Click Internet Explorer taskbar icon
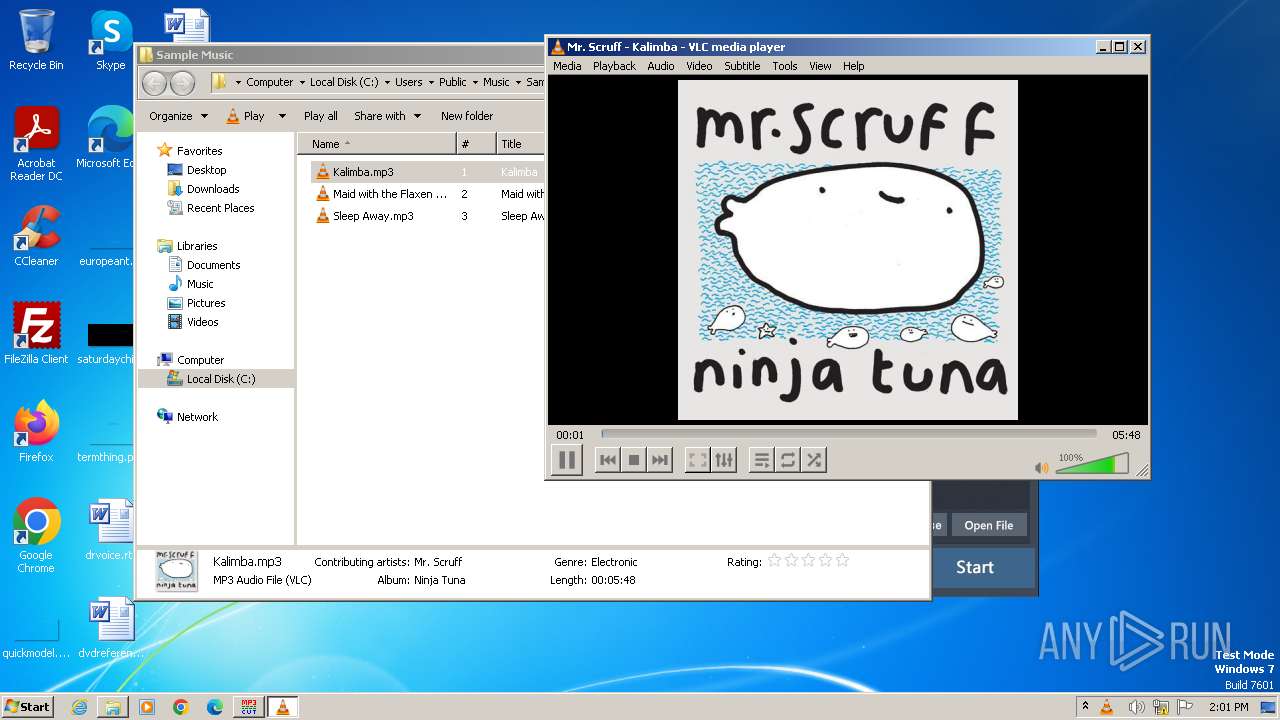The width and height of the screenshot is (1280, 720). (79, 707)
